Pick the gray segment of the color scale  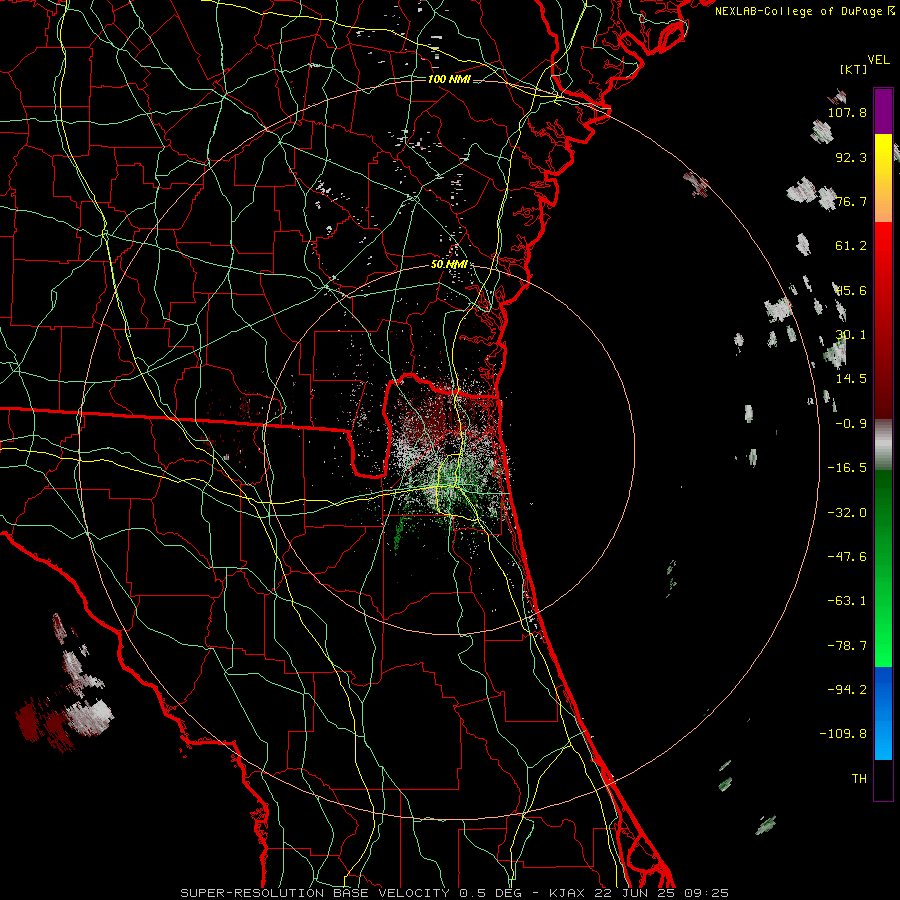[883, 445]
